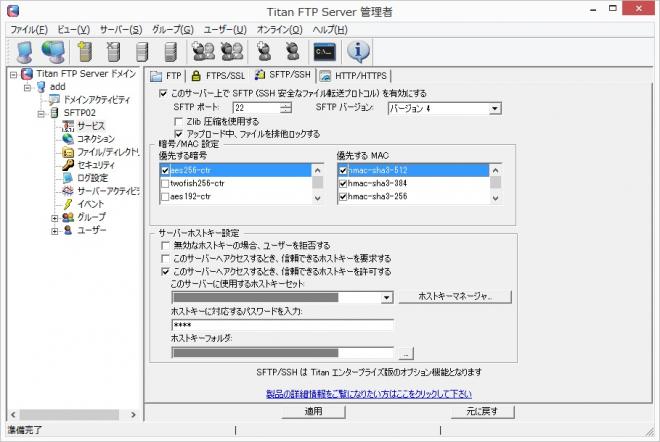Open the View (V) menu
This screenshot has height=442, width=660.
[x=74, y=29]
